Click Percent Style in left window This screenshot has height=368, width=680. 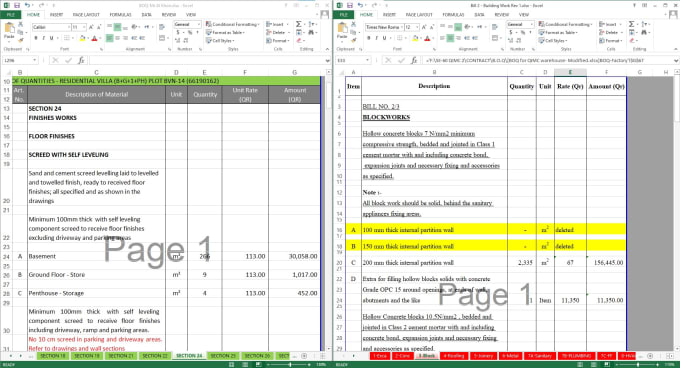[x=190, y=33]
